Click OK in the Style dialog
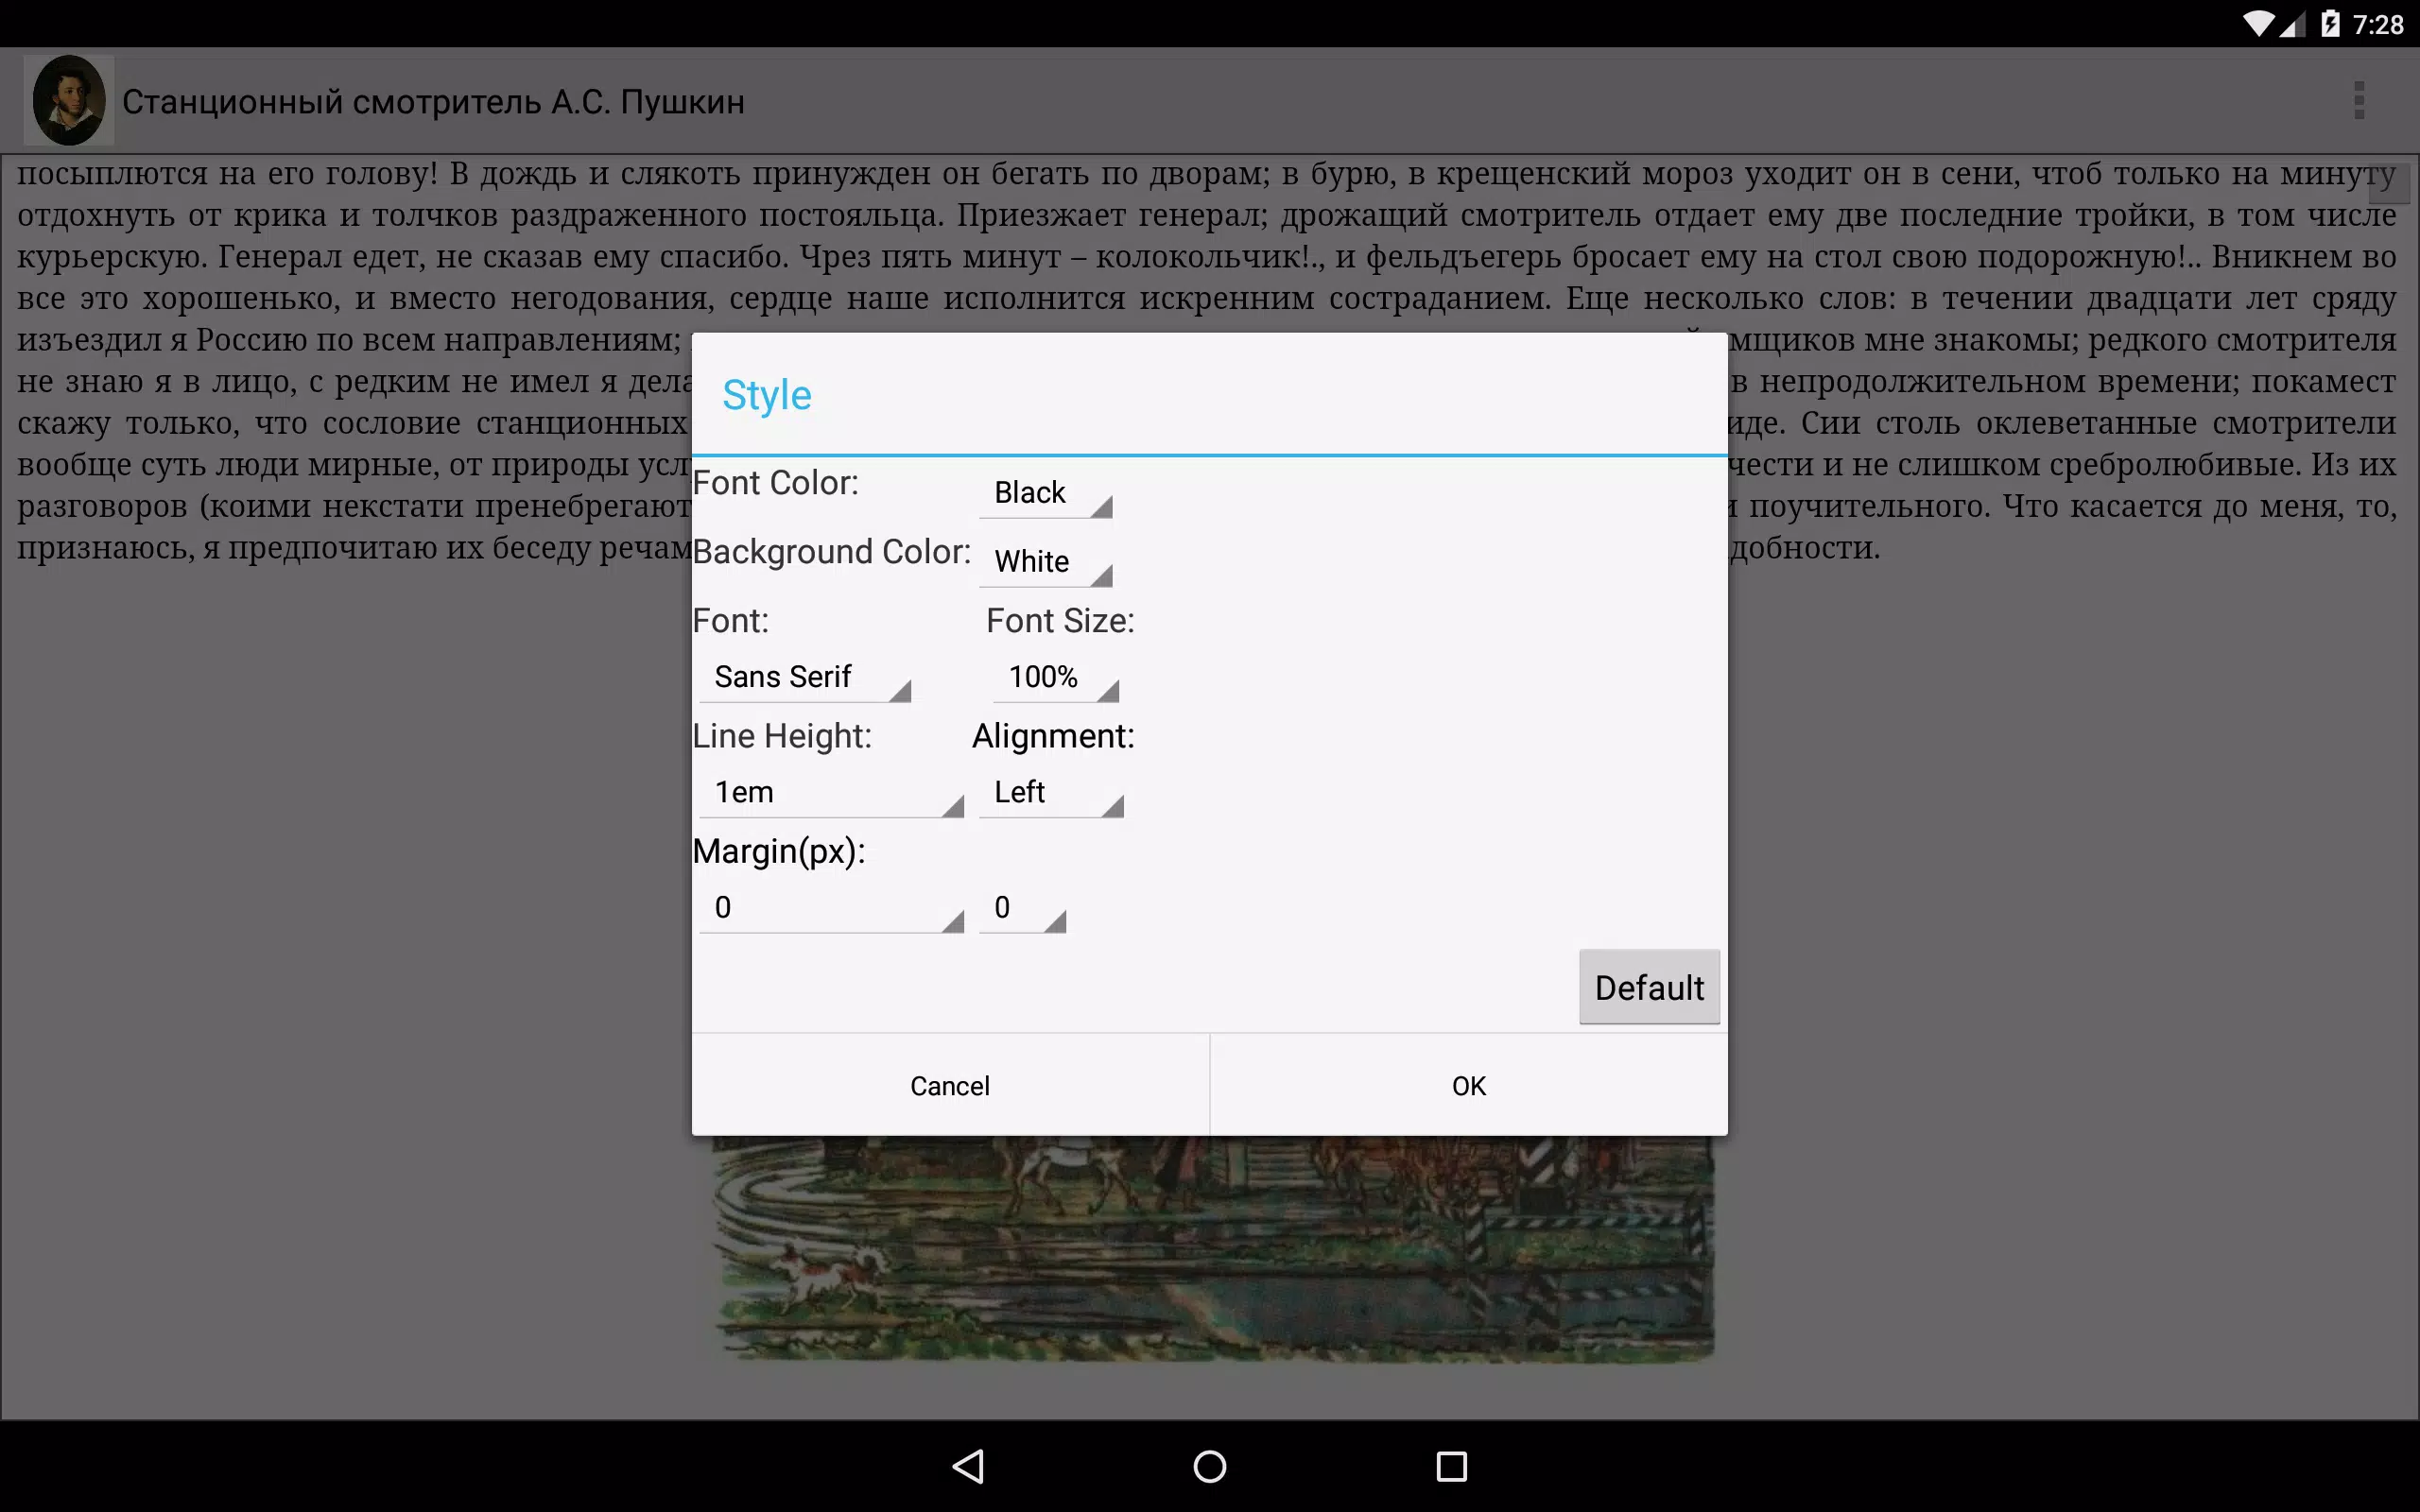 pos(1469,1085)
